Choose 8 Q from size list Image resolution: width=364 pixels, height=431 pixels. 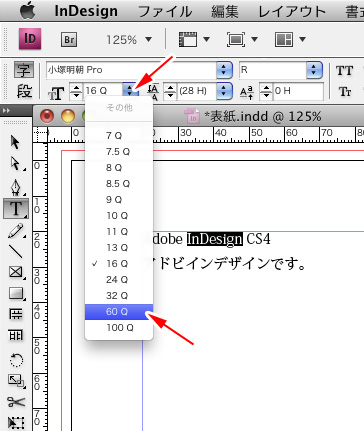coord(119,168)
